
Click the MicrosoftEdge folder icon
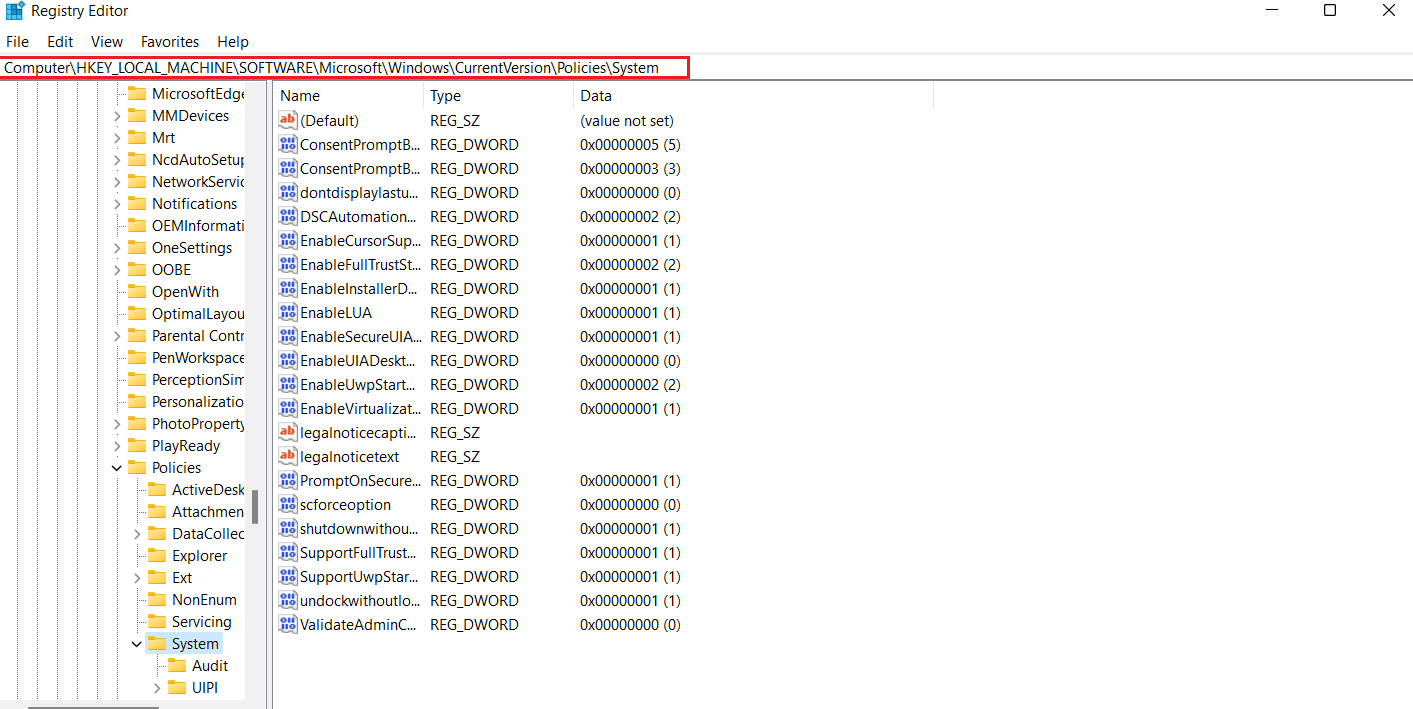[137, 94]
